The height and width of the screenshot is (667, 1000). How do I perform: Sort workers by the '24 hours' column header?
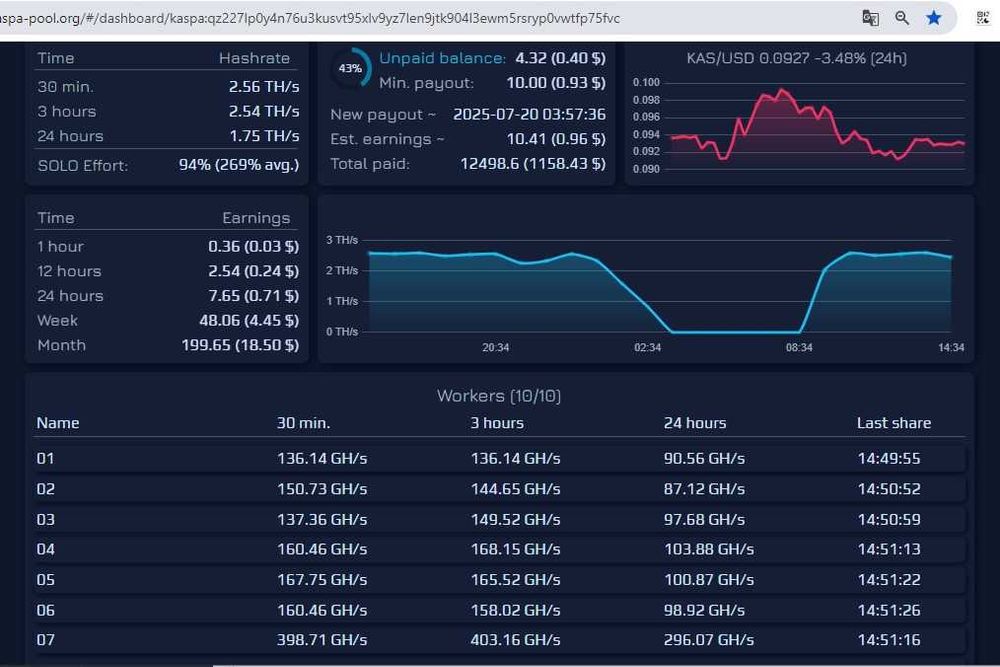tap(695, 423)
